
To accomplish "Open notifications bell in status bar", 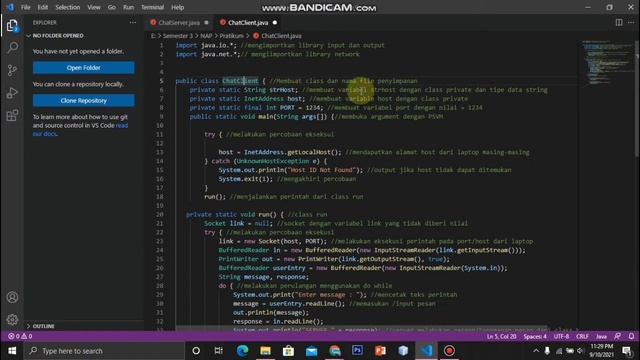I will click(631, 336).
